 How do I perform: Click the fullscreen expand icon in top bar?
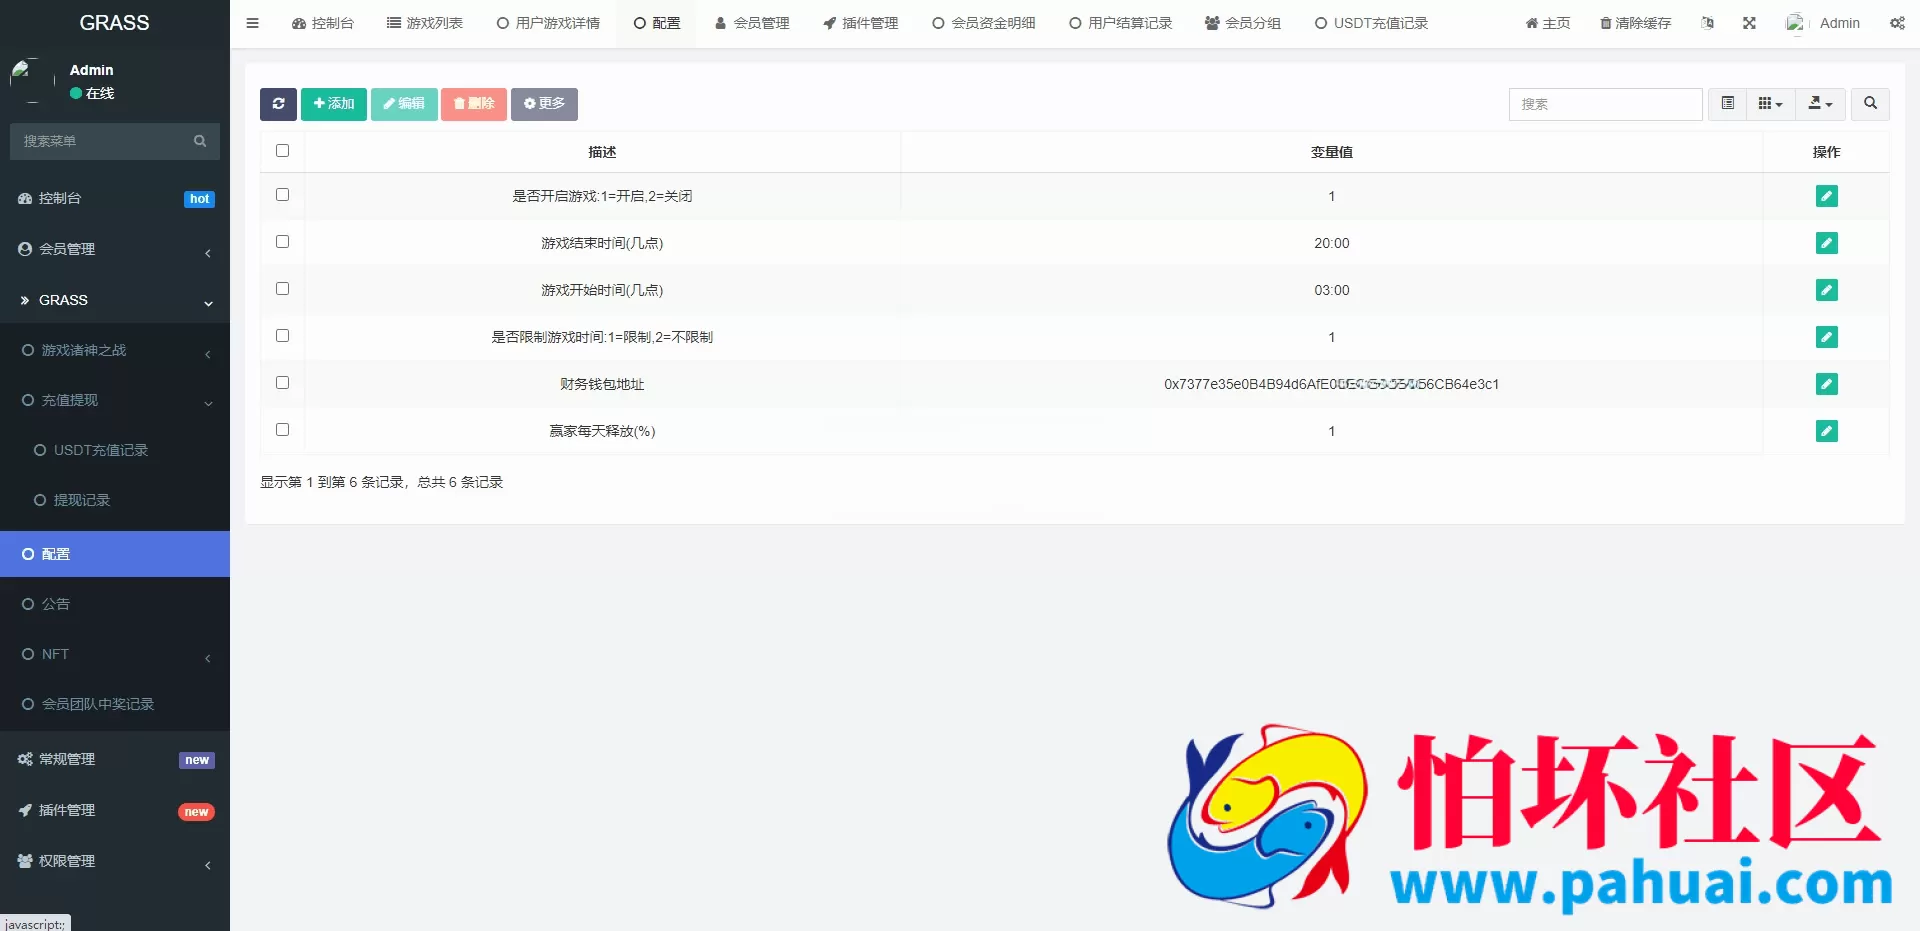tap(1749, 23)
